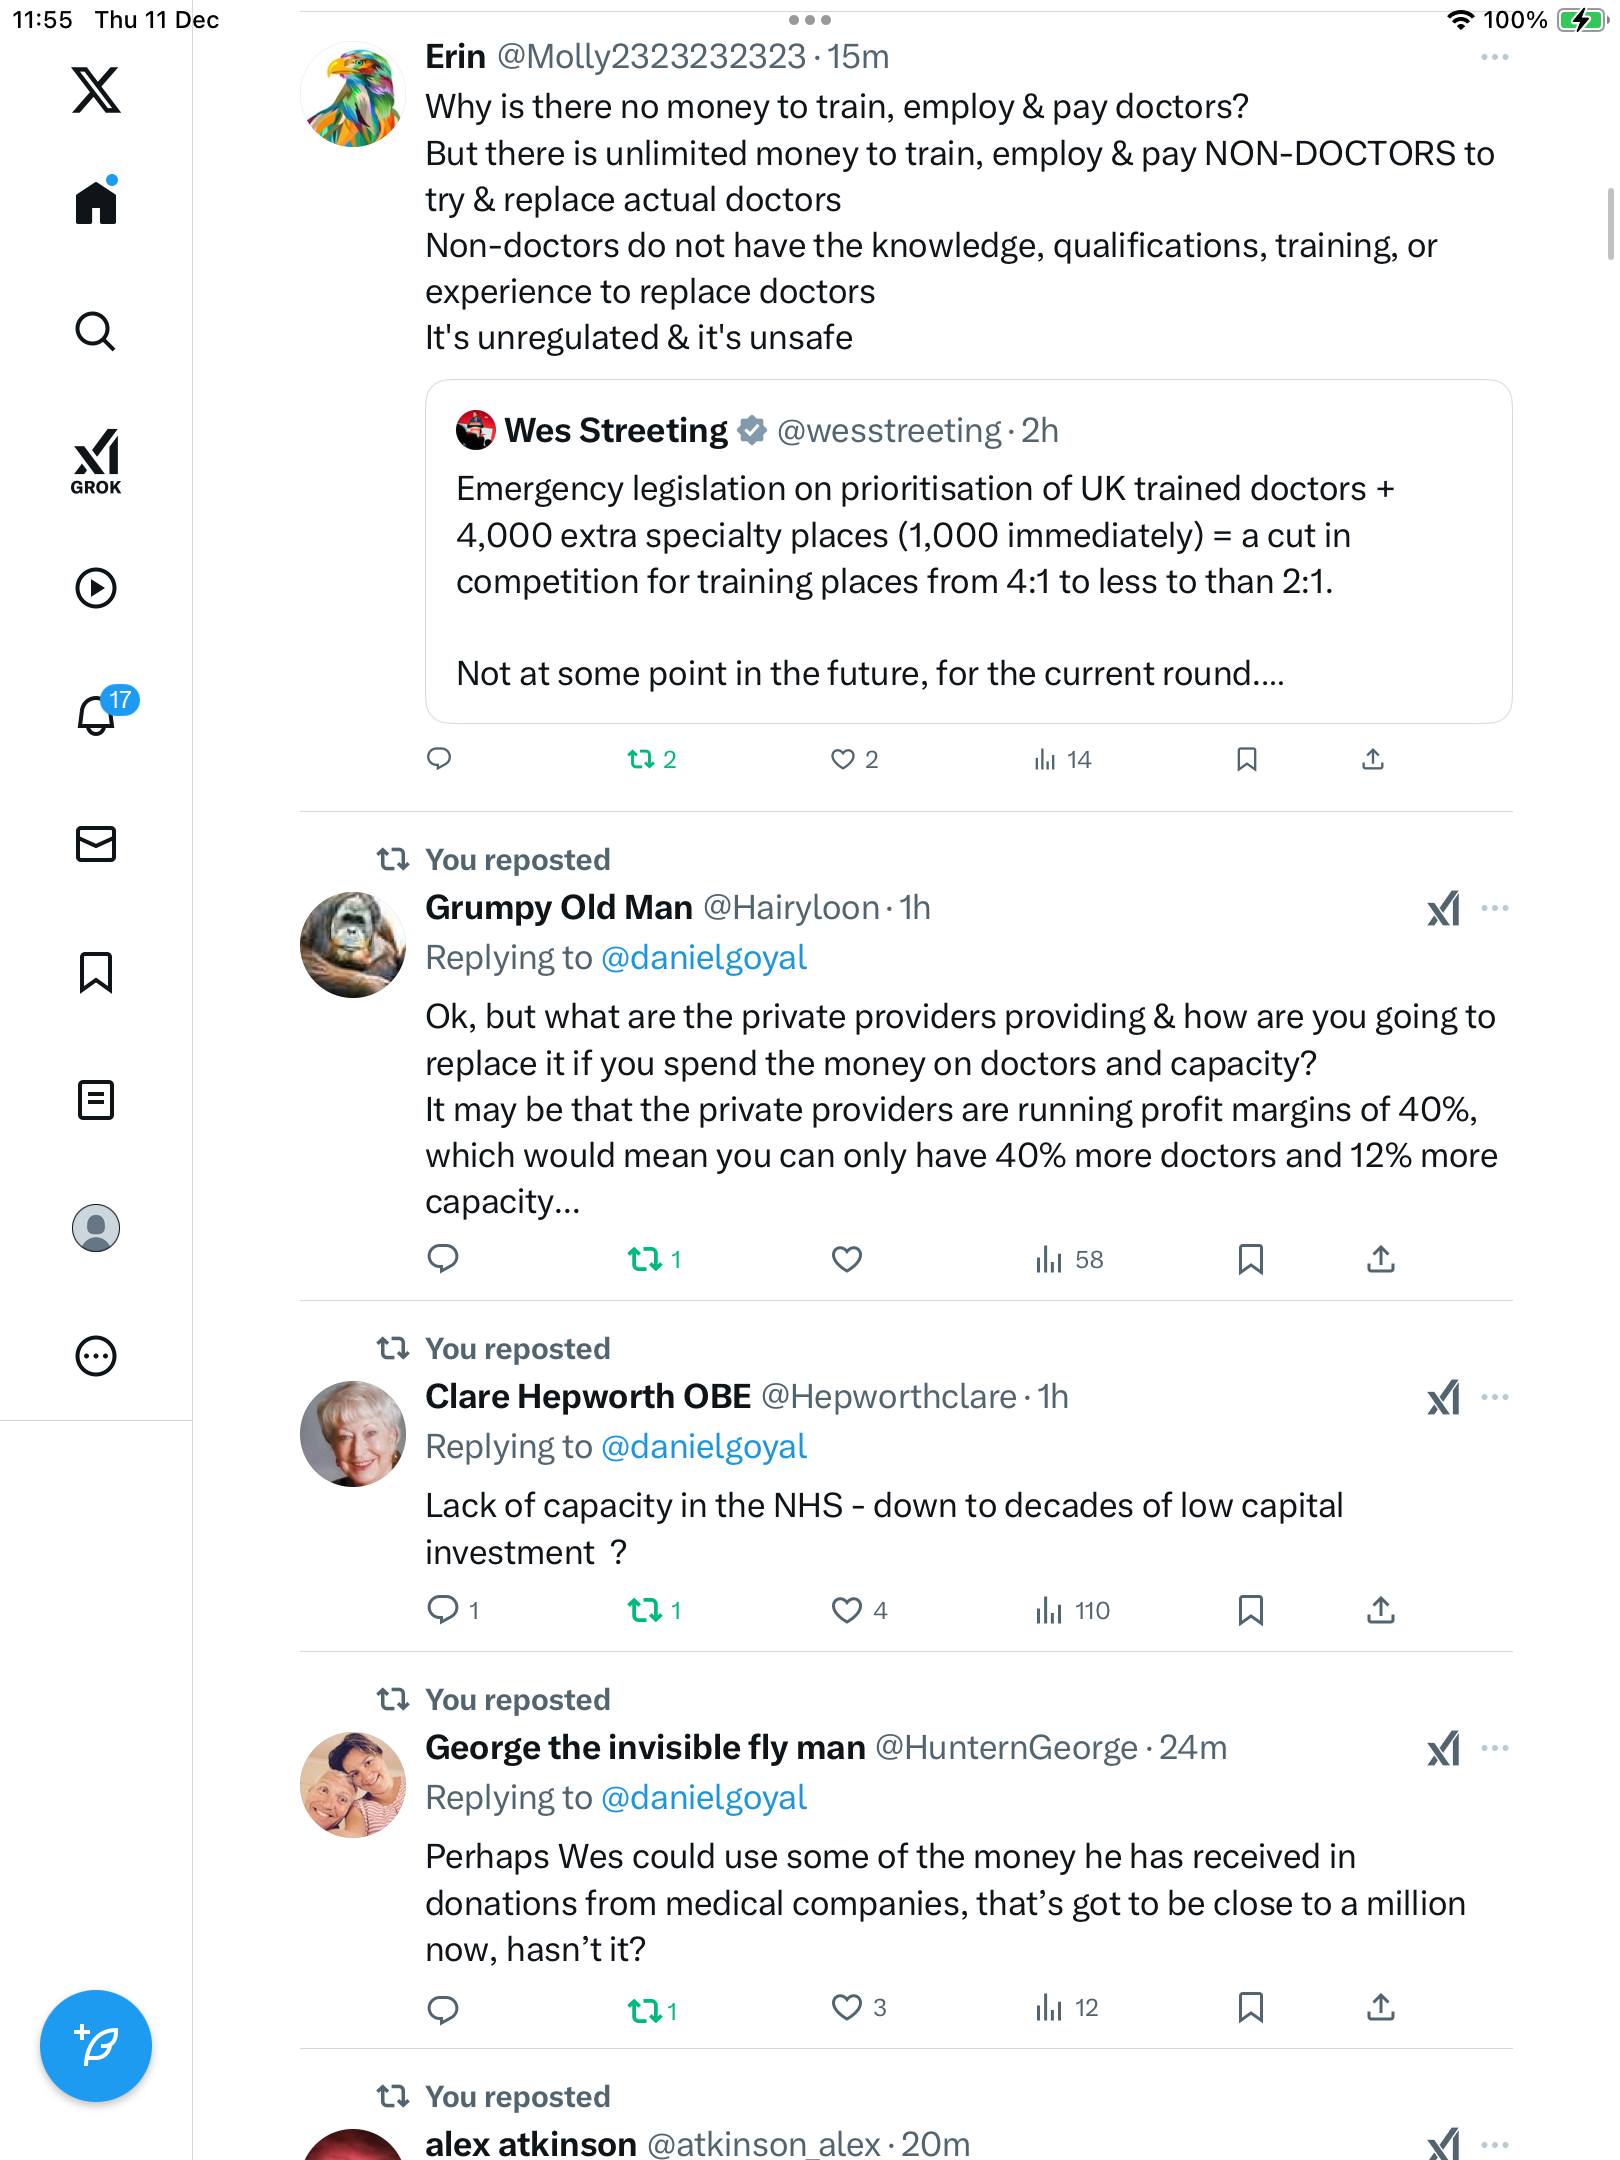
Task: Open Messages envelope in sidebar
Action: click(x=96, y=843)
